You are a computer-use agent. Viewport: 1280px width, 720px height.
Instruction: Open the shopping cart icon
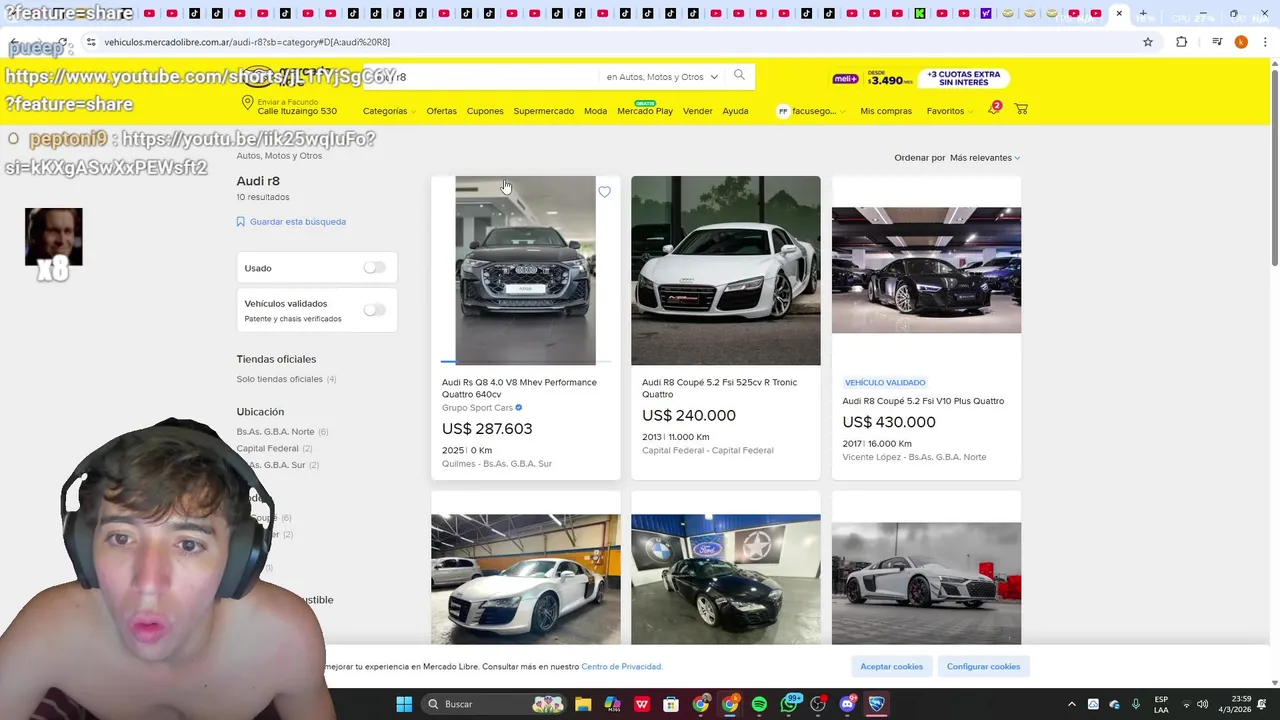(1021, 109)
